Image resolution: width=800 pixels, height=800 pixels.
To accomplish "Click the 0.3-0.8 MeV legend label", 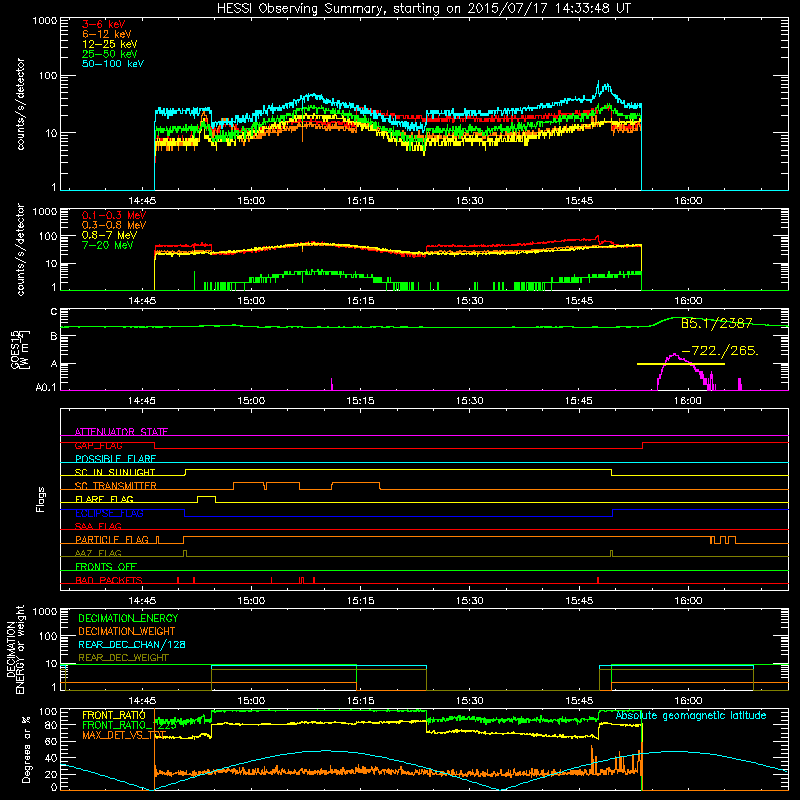I will click(114, 225).
